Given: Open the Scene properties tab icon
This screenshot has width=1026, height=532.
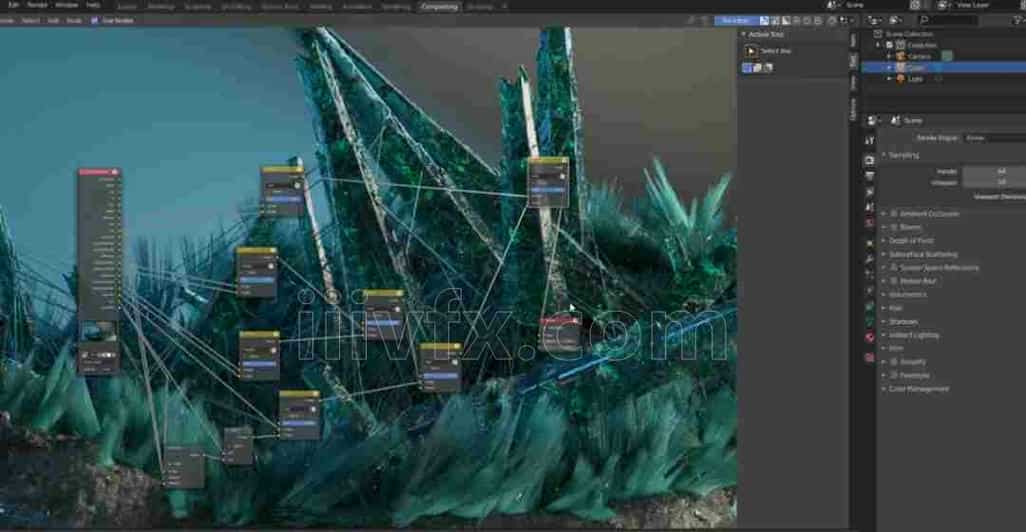Looking at the screenshot, I should (869, 207).
